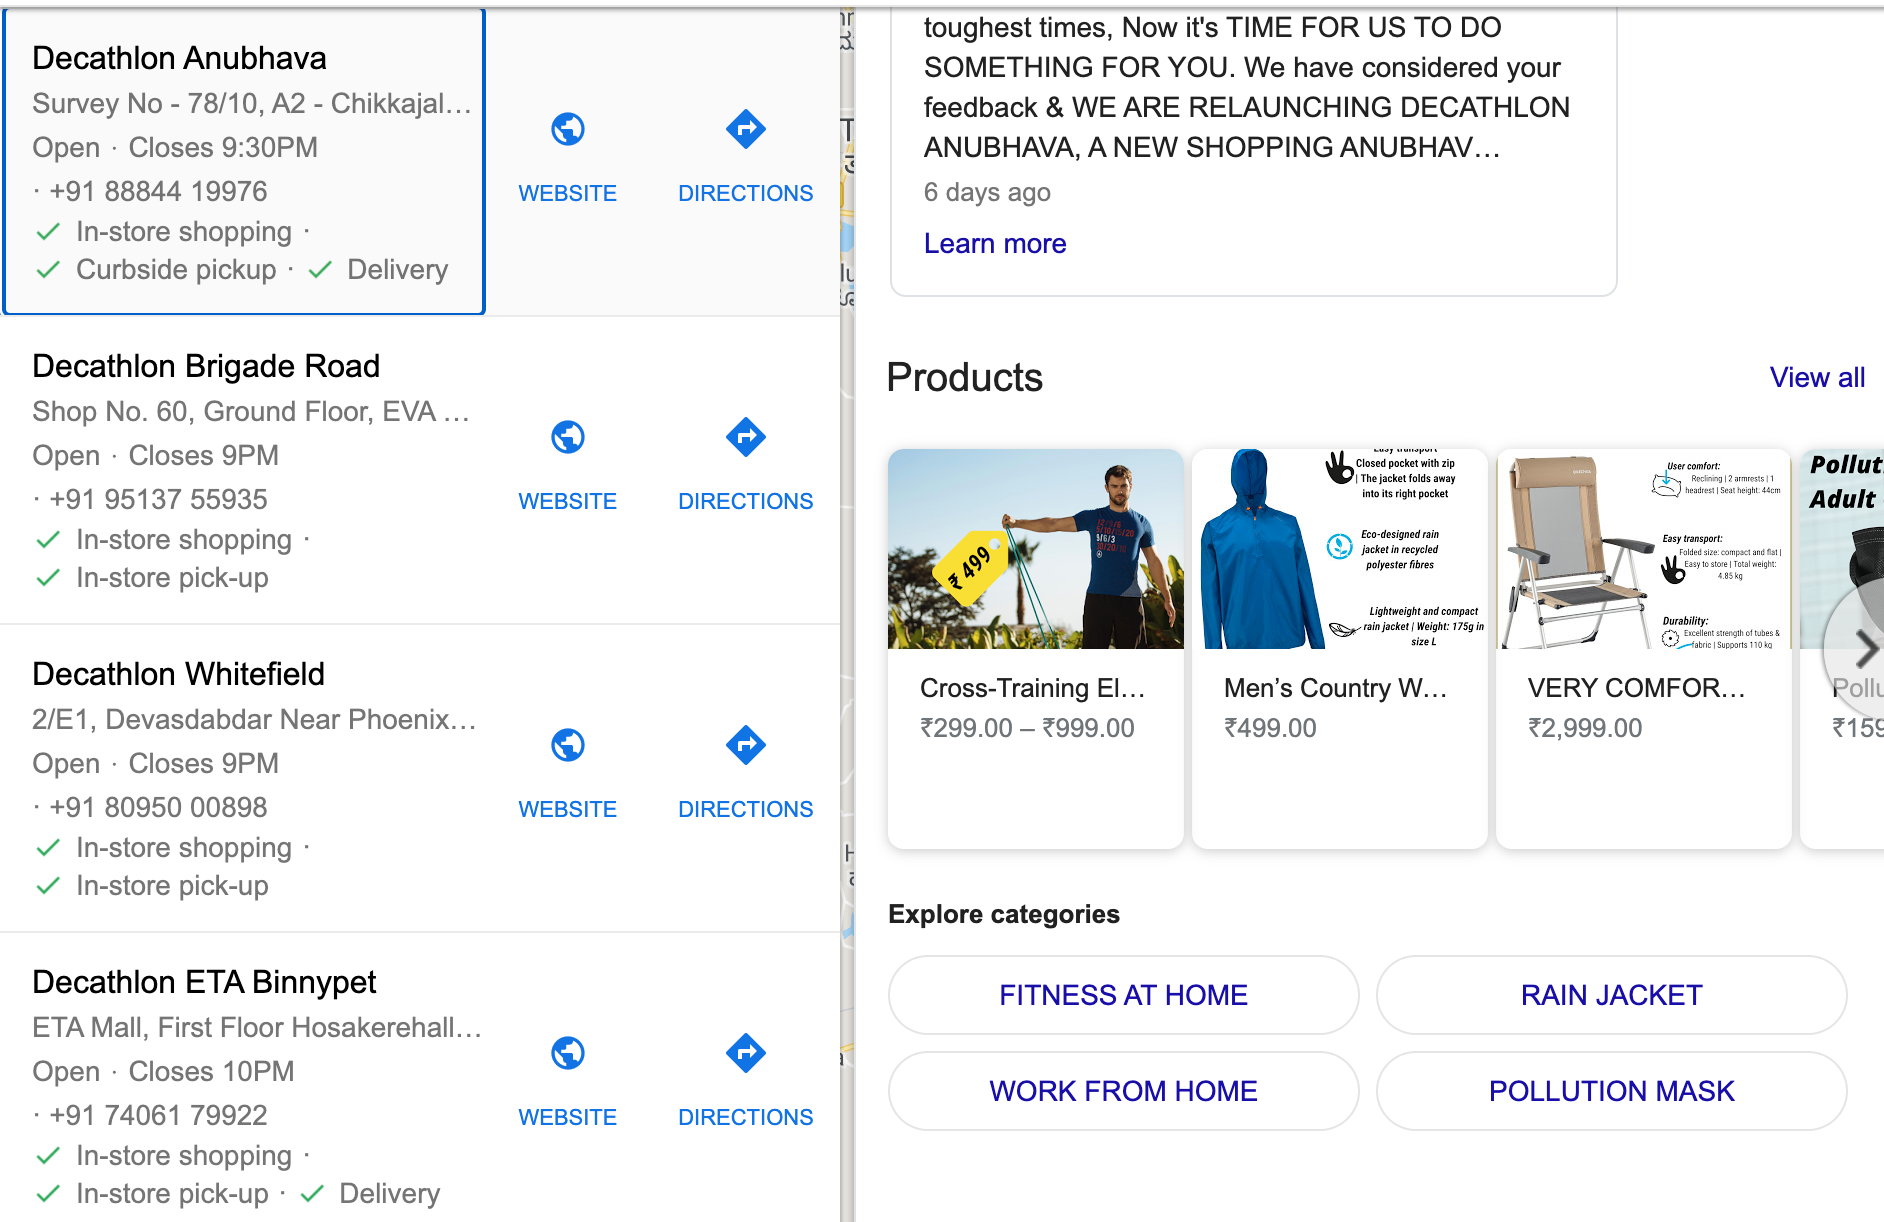This screenshot has height=1222, width=1884.
Task: Choose POLLUTION MASK category
Action: click(x=1611, y=1091)
